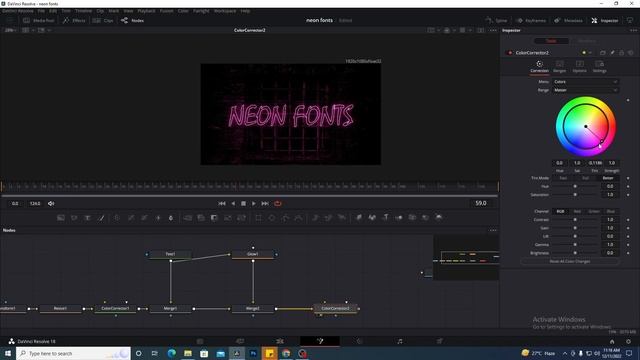Open the Spline editor panel
This screenshot has width=640, height=360.
(x=497, y=20)
